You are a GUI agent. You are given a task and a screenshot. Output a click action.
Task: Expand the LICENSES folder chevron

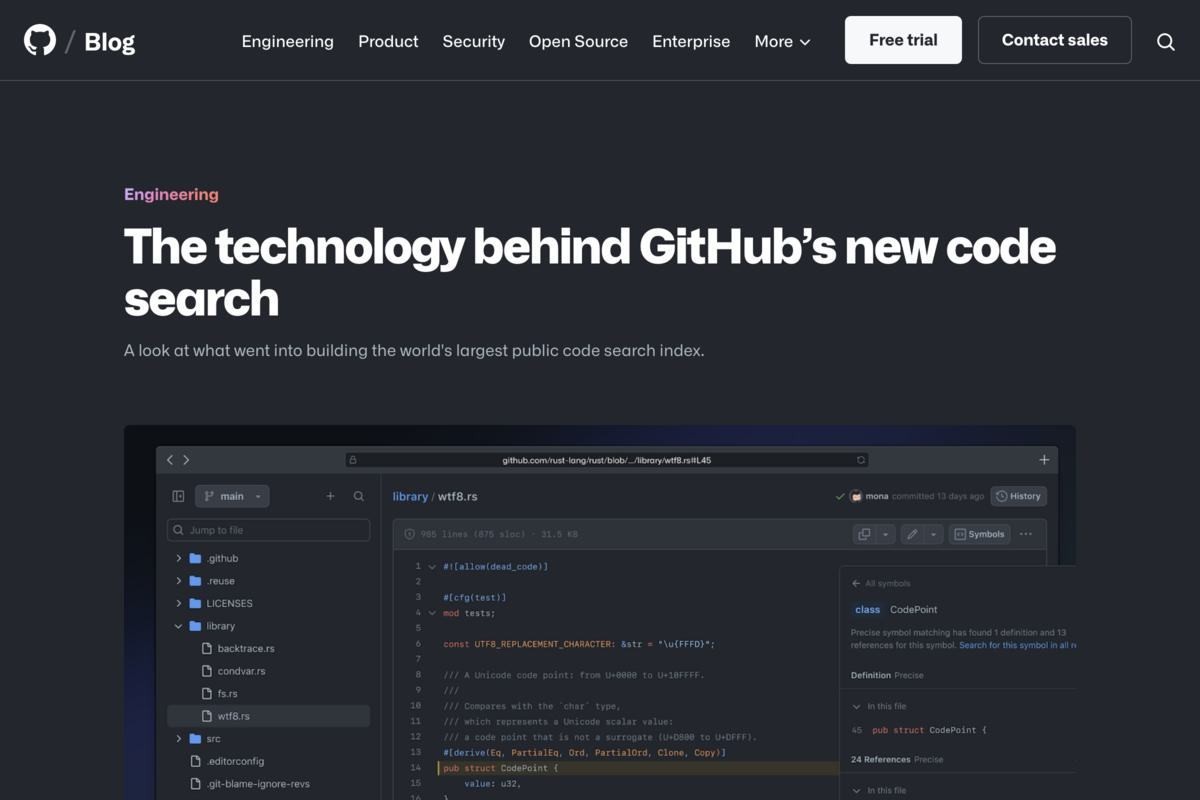(x=179, y=603)
